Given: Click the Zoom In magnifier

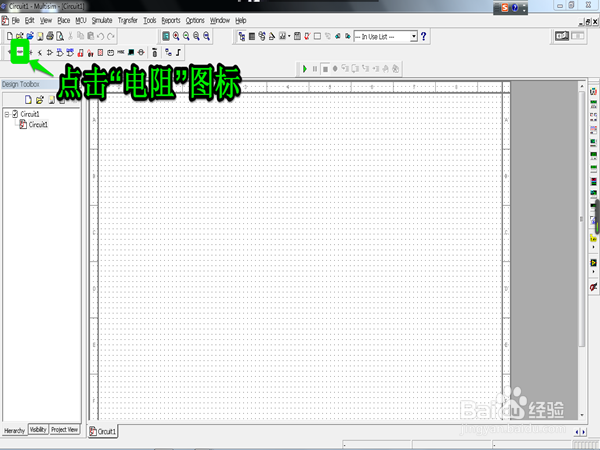Looking at the screenshot, I should pos(176,36).
